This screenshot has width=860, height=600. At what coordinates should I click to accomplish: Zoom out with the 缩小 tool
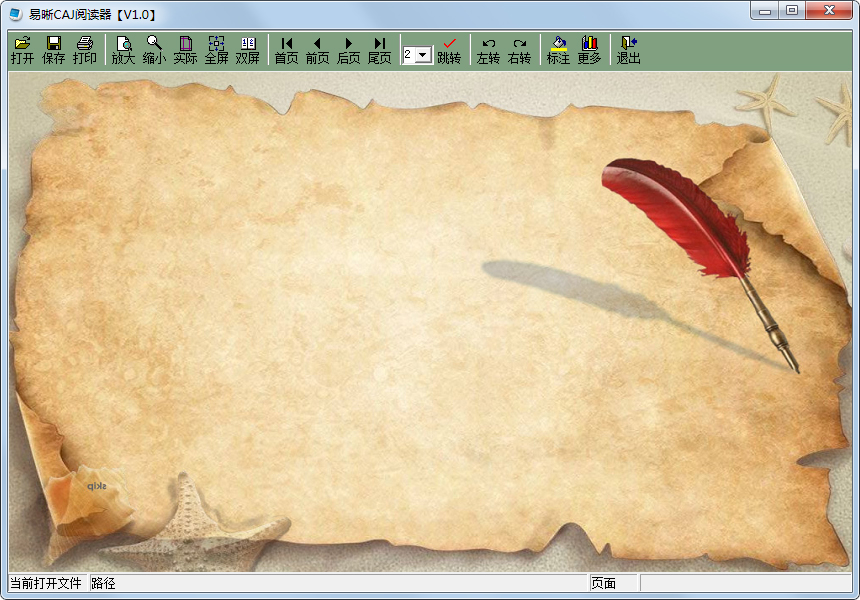[x=154, y=50]
